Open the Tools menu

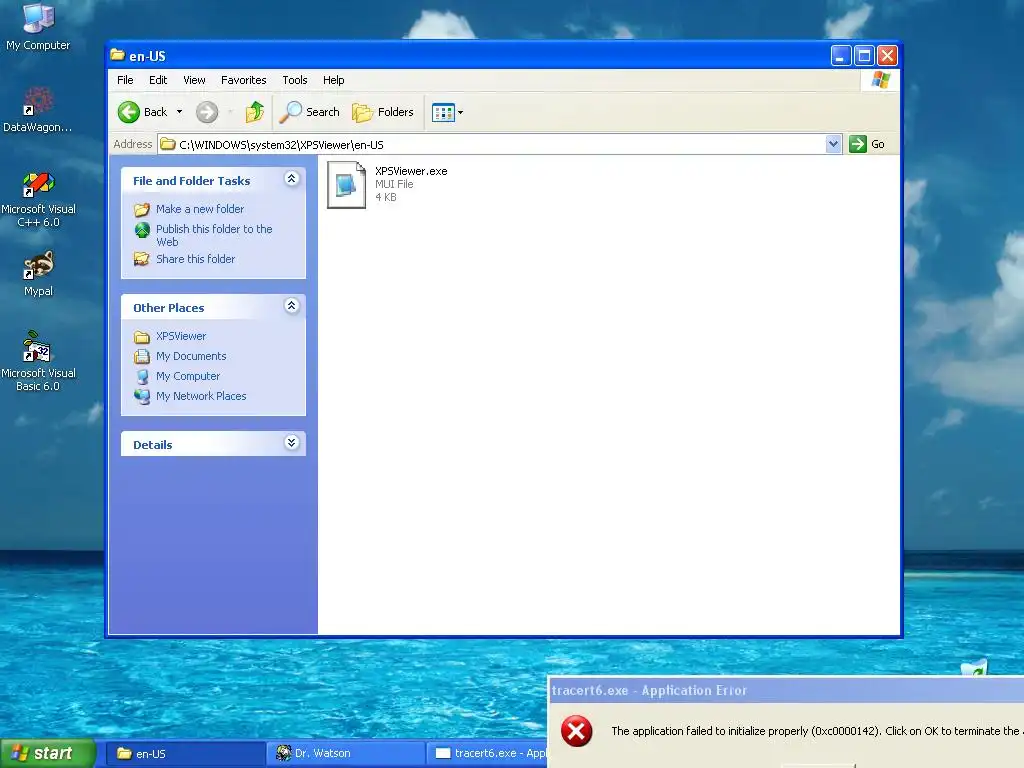[295, 80]
